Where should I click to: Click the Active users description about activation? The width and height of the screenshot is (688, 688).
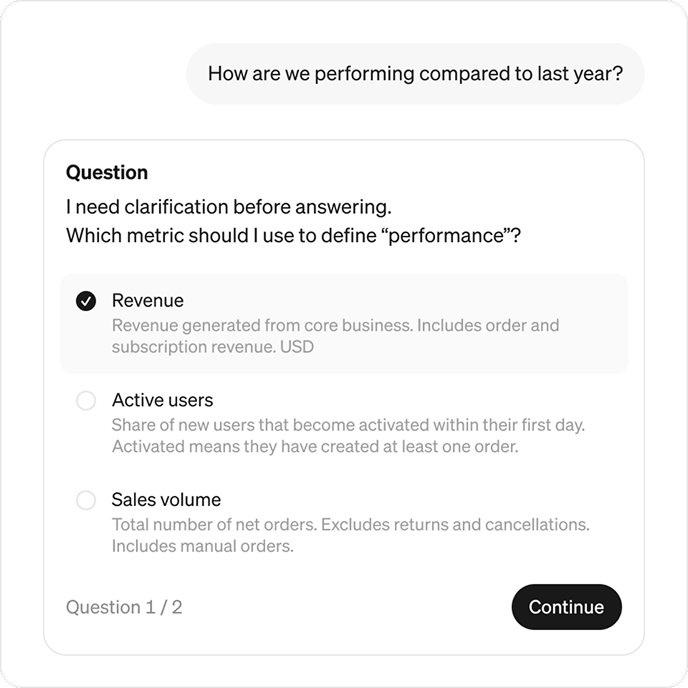pyautogui.click(x=348, y=436)
